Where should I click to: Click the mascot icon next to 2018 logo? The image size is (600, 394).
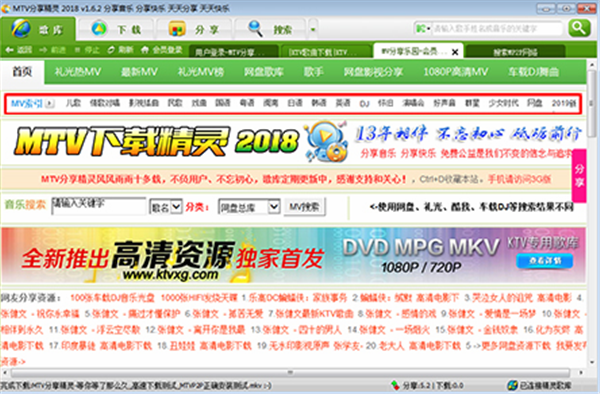click(326, 141)
